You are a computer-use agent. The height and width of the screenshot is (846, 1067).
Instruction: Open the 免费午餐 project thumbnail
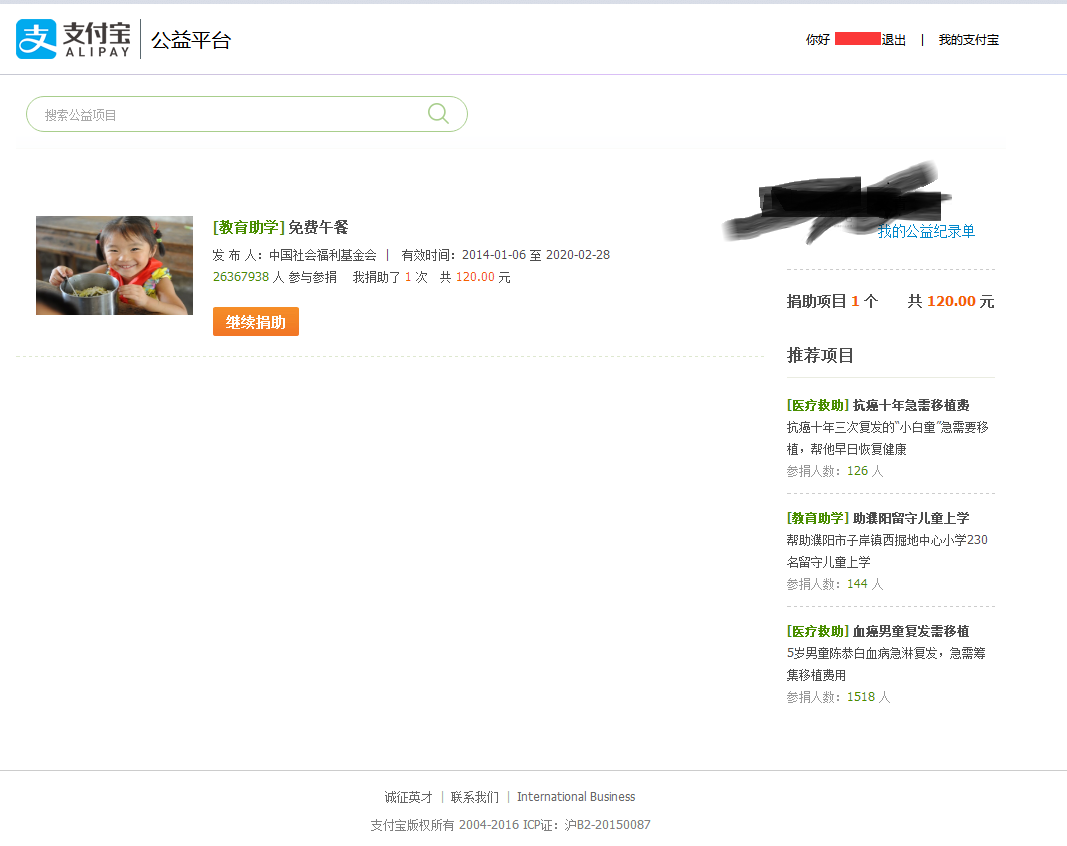coord(114,265)
